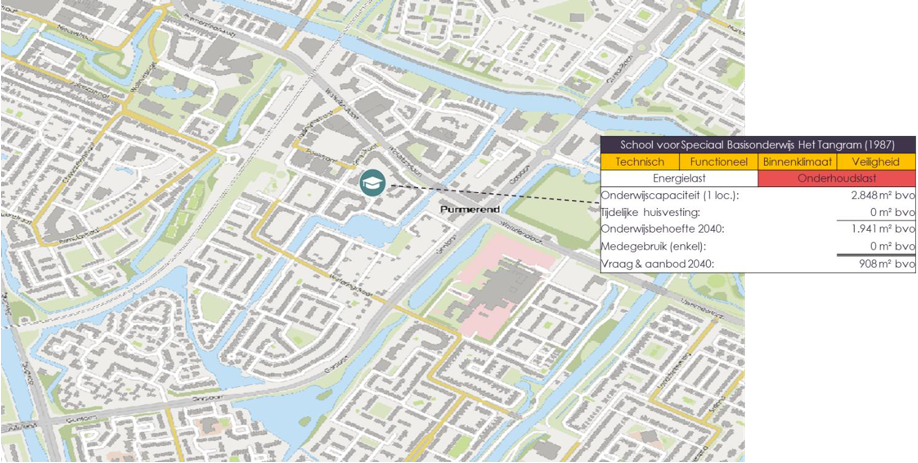Open the Binnenklimaat category cell
This screenshot has width=918, height=463.
(797, 161)
